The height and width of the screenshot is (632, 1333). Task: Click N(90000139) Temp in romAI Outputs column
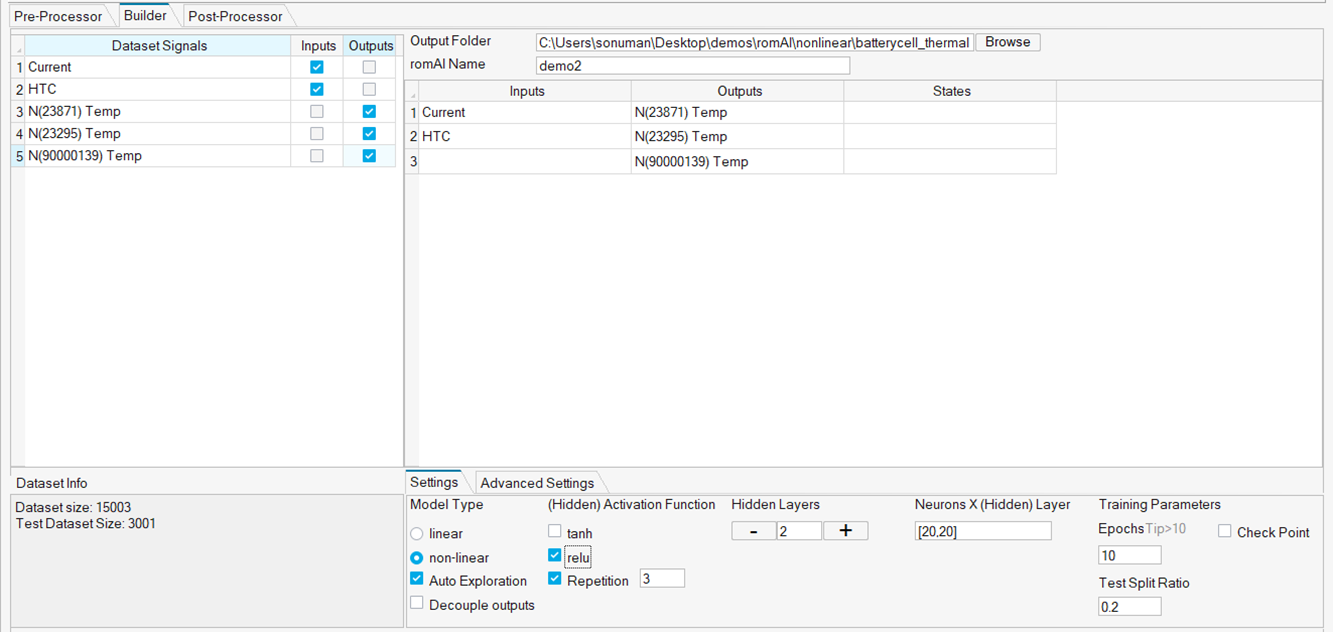click(x=737, y=161)
